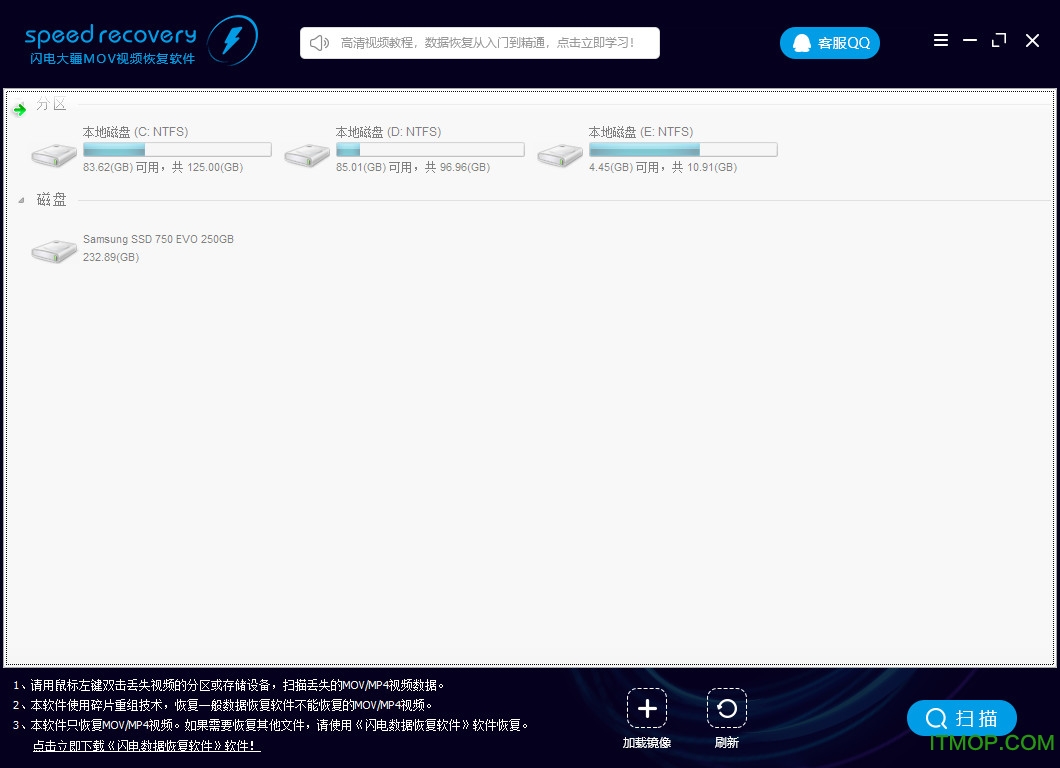Click the D drive usage bar
This screenshot has width=1060, height=768.
[430, 149]
